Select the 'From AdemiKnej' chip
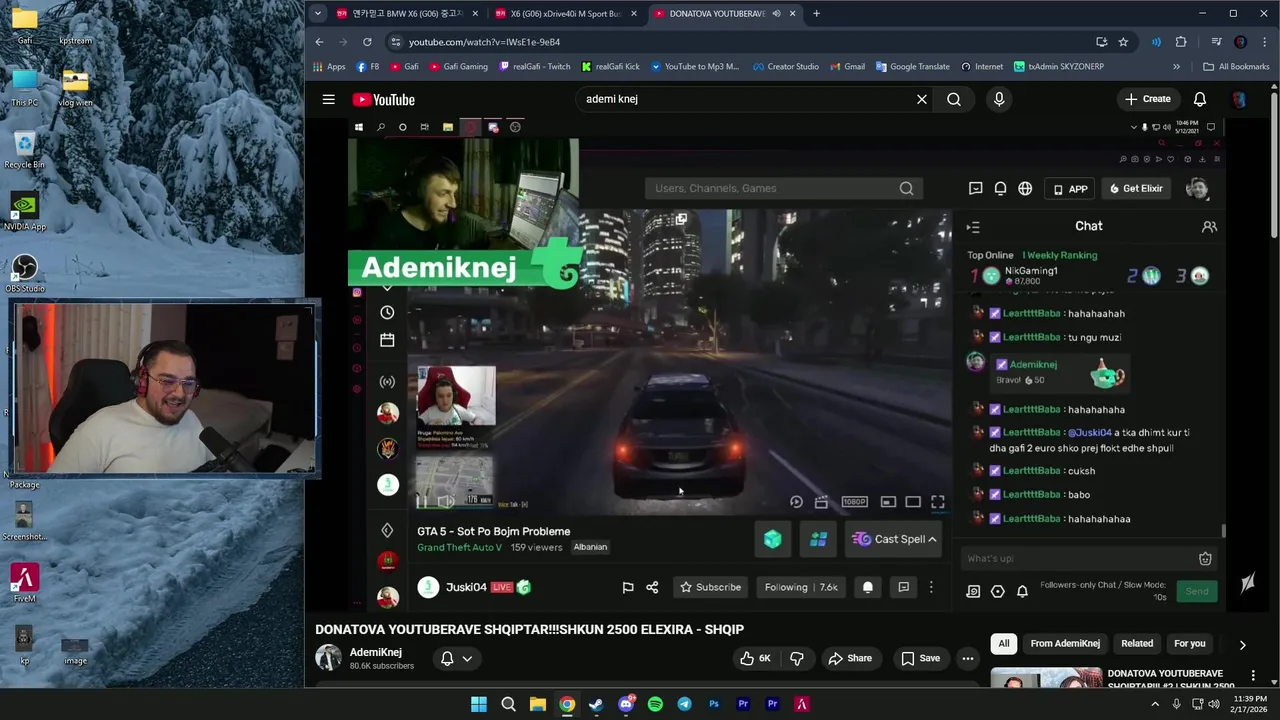1280x720 pixels. click(1065, 643)
